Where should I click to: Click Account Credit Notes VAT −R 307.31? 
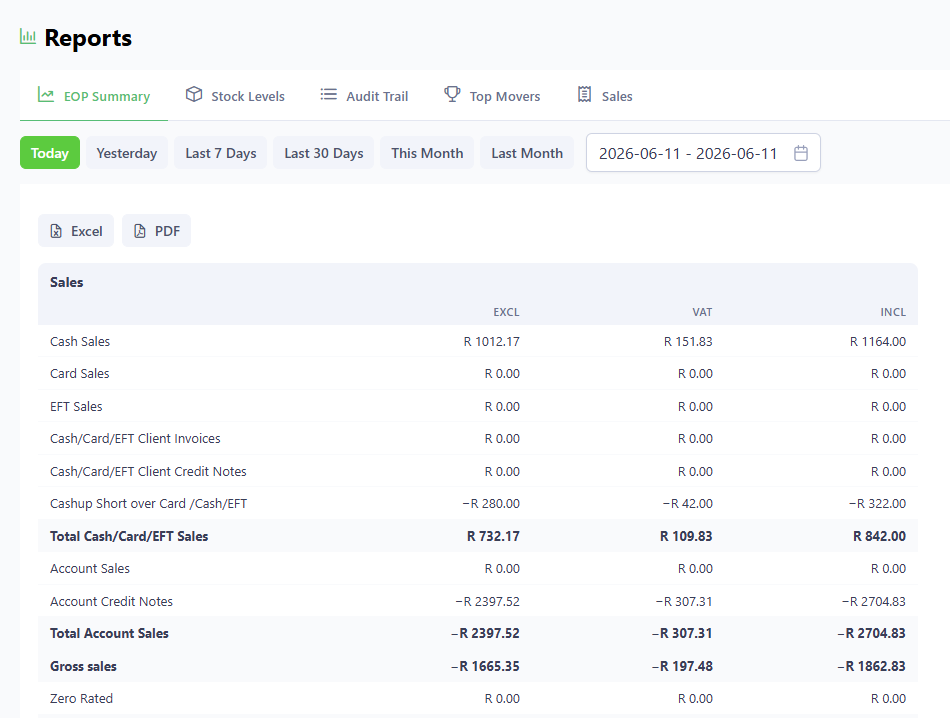pyautogui.click(x=683, y=601)
